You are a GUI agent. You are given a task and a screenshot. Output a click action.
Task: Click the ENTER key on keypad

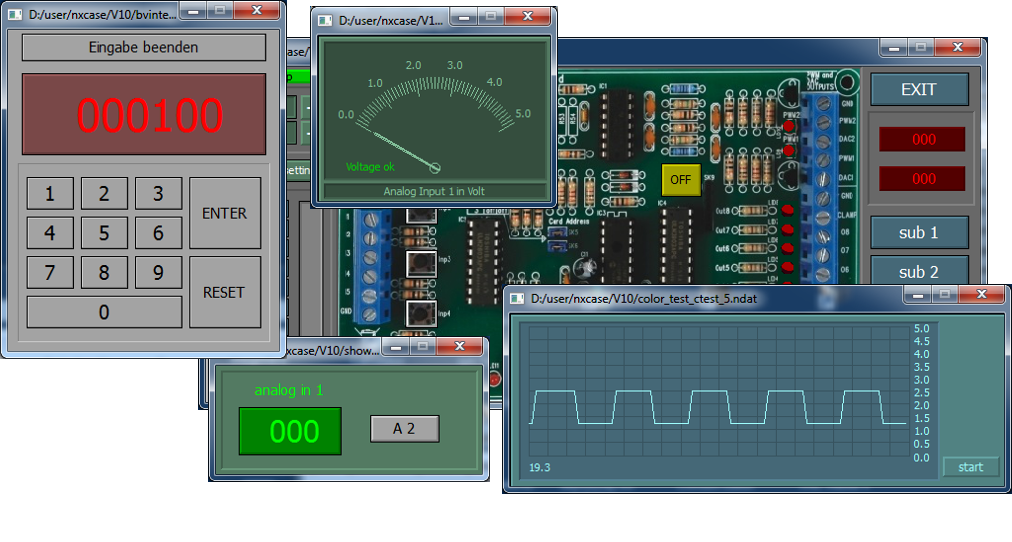[x=224, y=213]
